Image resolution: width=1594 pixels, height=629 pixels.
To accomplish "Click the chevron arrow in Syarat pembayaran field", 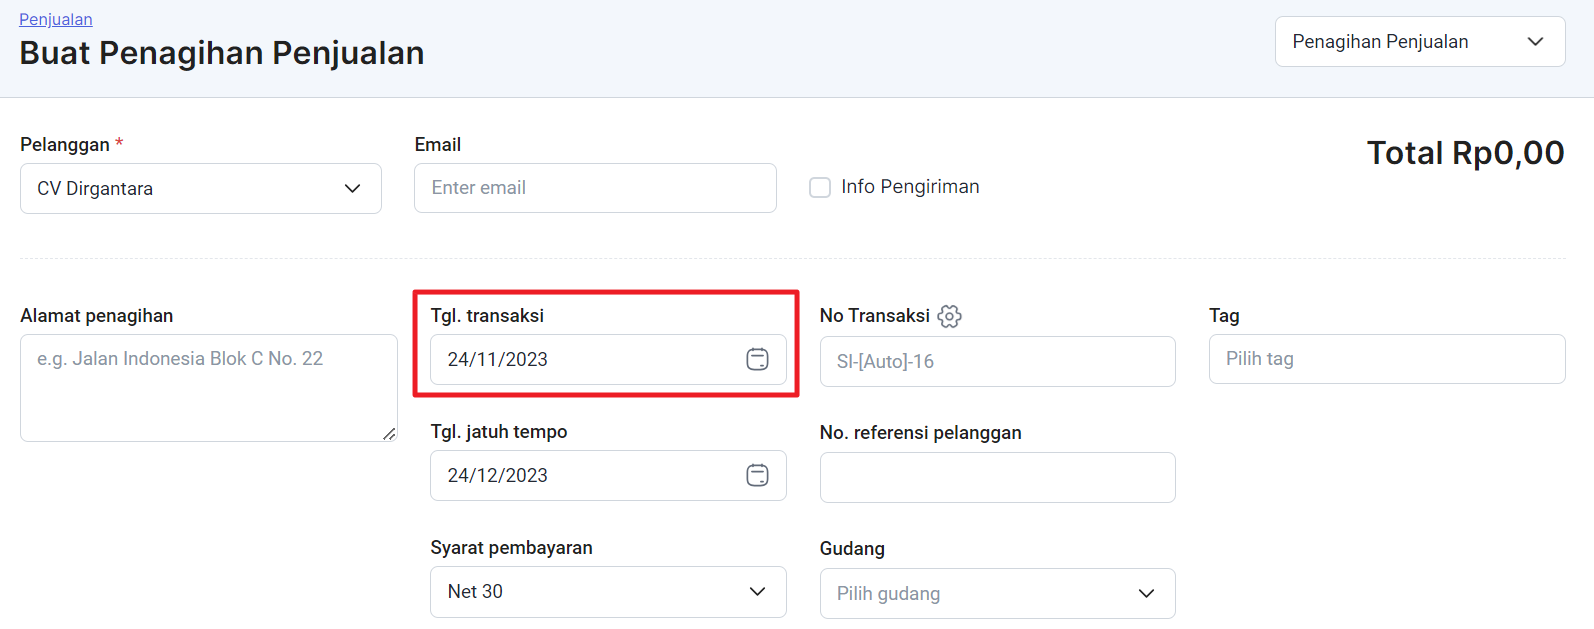I will click(757, 591).
